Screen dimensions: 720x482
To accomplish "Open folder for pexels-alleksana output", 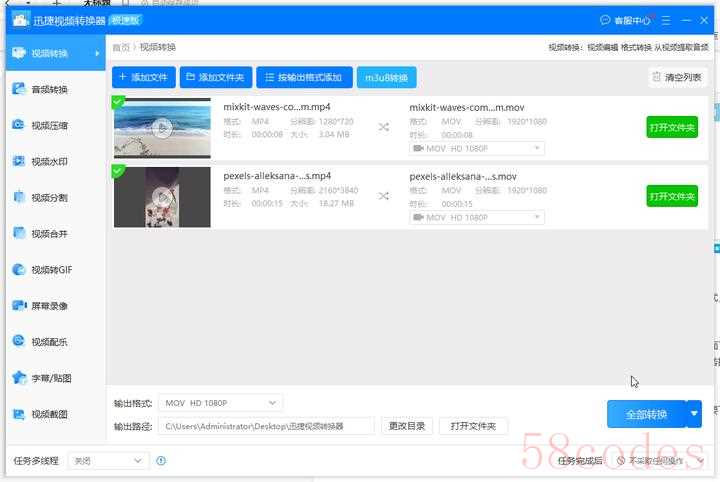I will pos(672,196).
